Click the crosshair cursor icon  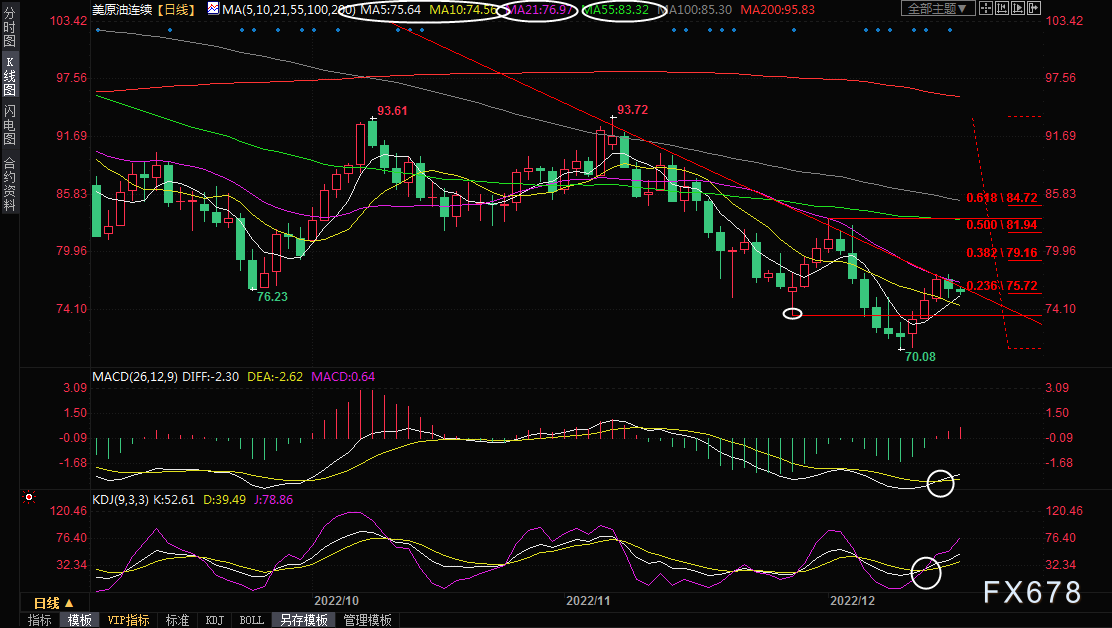tap(986, 9)
